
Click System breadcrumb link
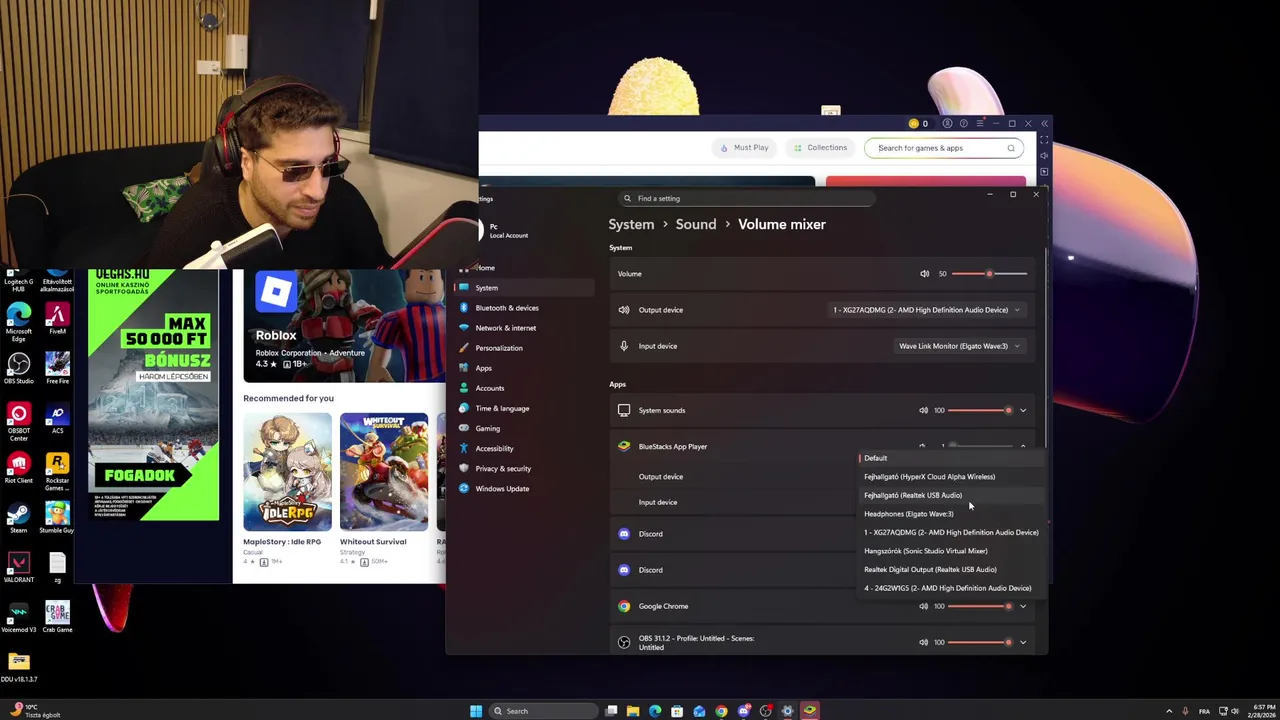[x=631, y=224]
